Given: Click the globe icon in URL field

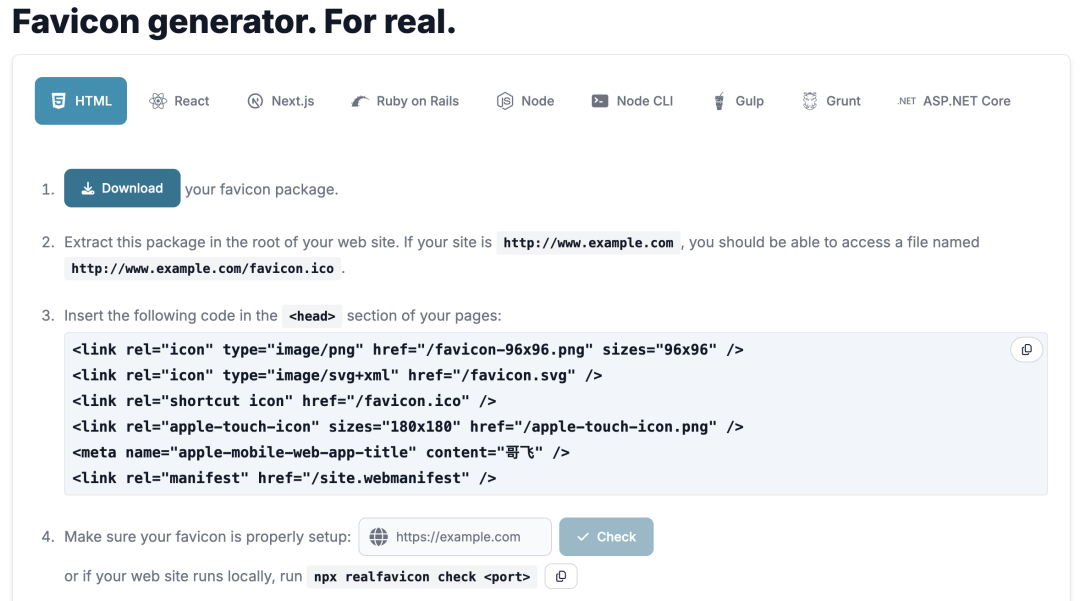Looking at the screenshot, I should tap(378, 537).
